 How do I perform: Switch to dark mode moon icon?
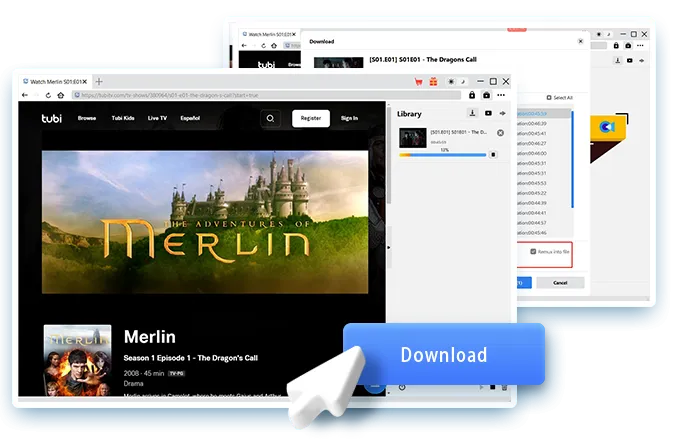point(462,82)
